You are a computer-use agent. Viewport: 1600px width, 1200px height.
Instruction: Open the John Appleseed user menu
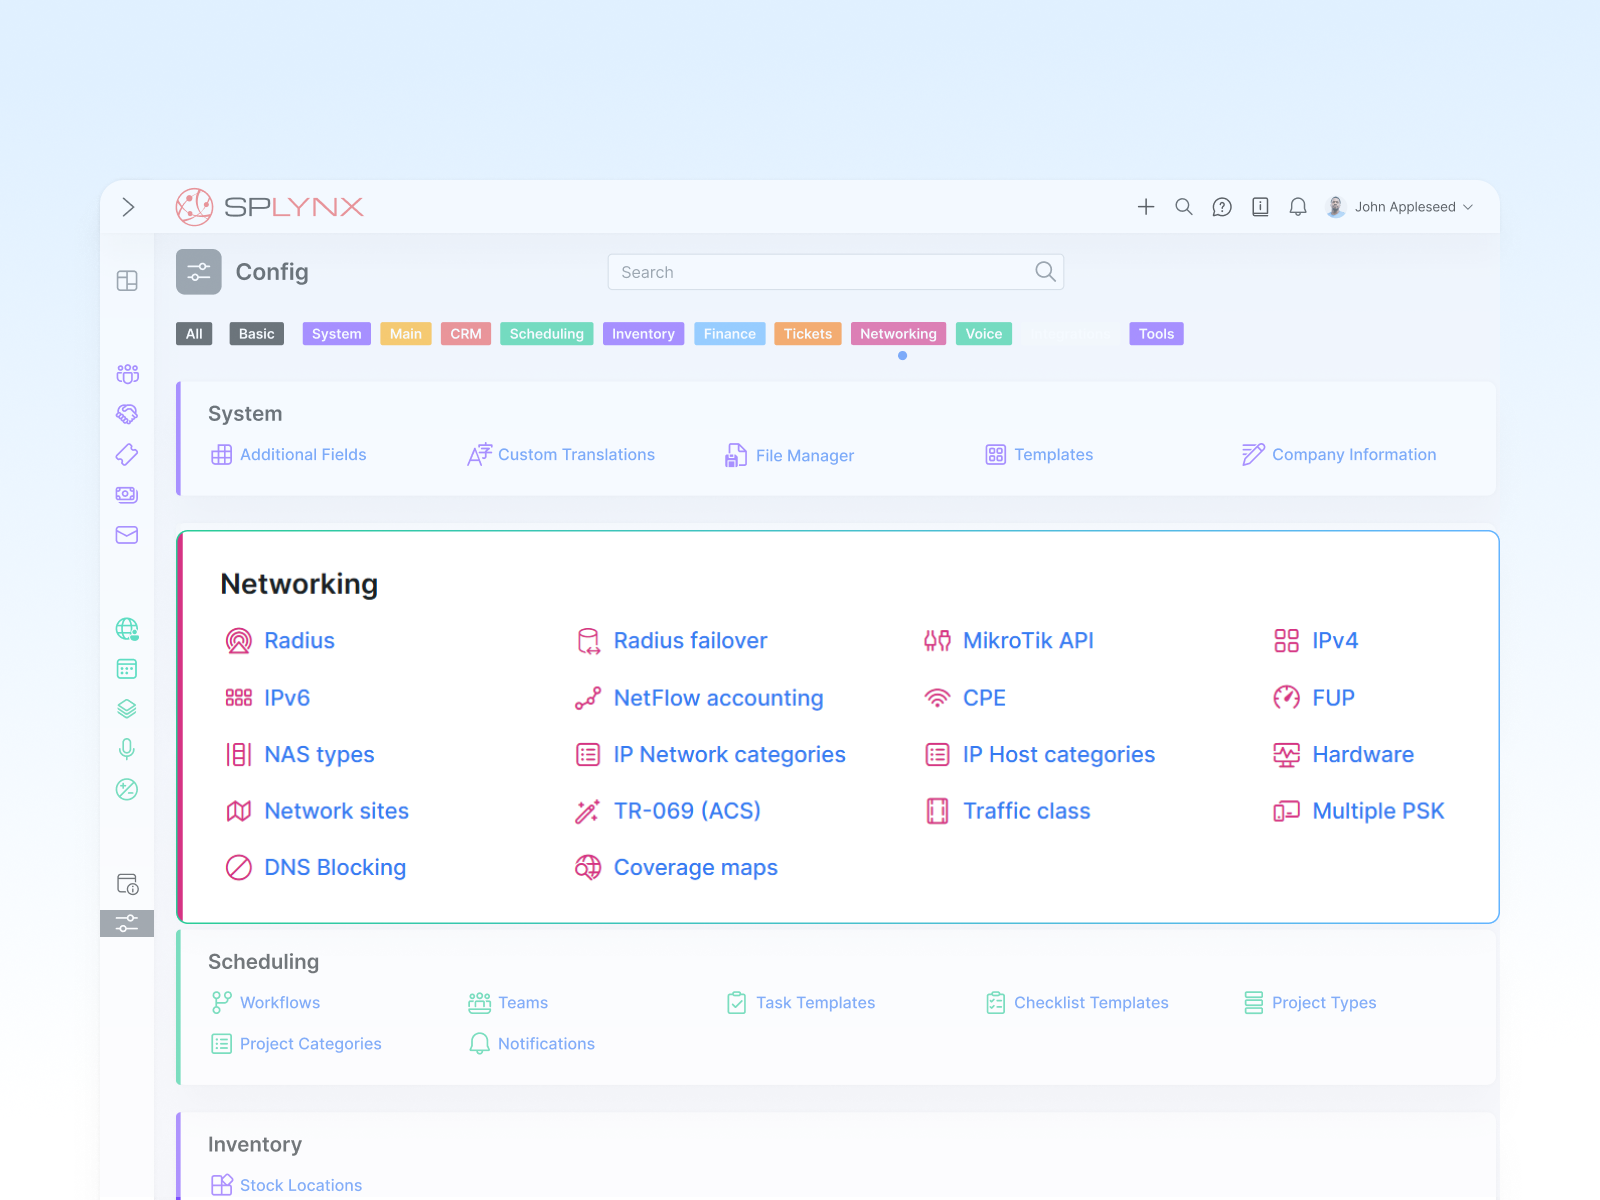coord(1400,207)
